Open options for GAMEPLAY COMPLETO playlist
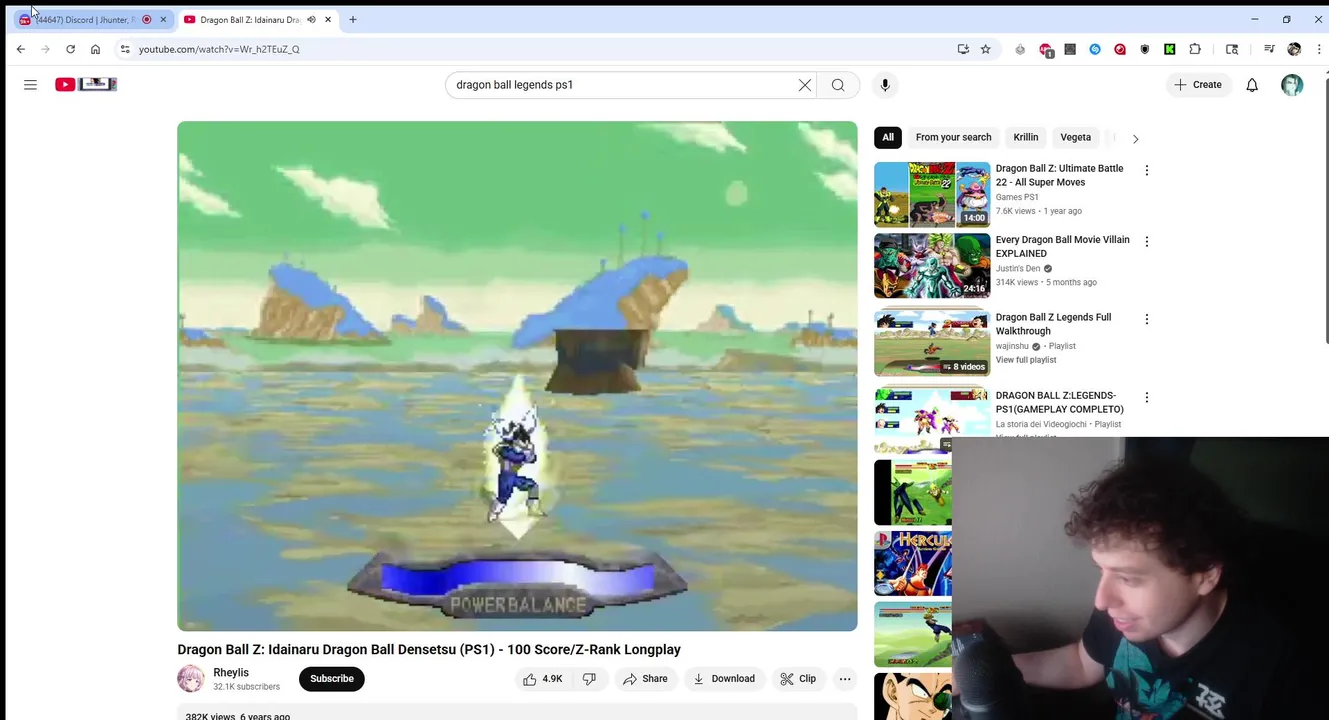 click(x=1147, y=398)
